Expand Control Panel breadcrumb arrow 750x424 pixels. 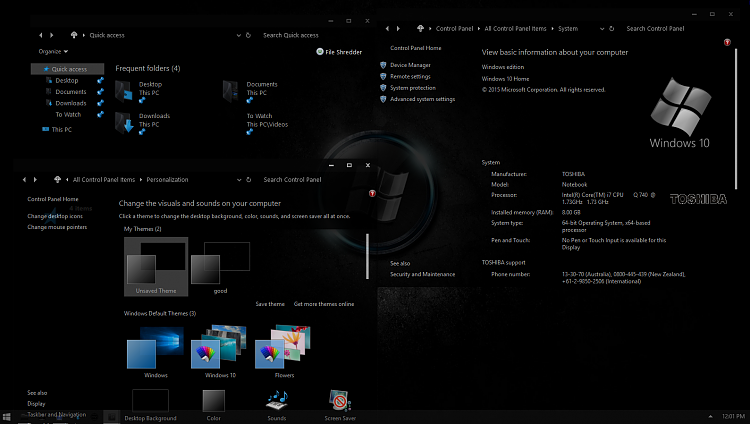coord(479,29)
